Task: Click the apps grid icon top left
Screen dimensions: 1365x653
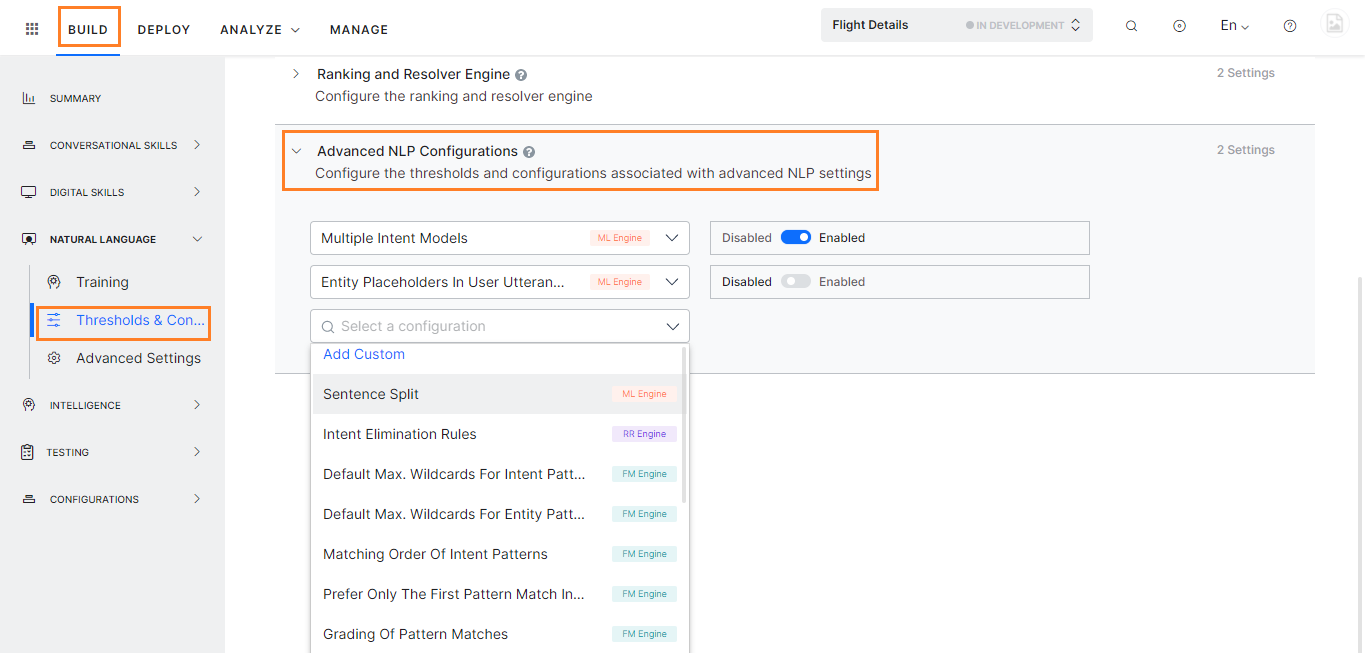Action: point(31,27)
